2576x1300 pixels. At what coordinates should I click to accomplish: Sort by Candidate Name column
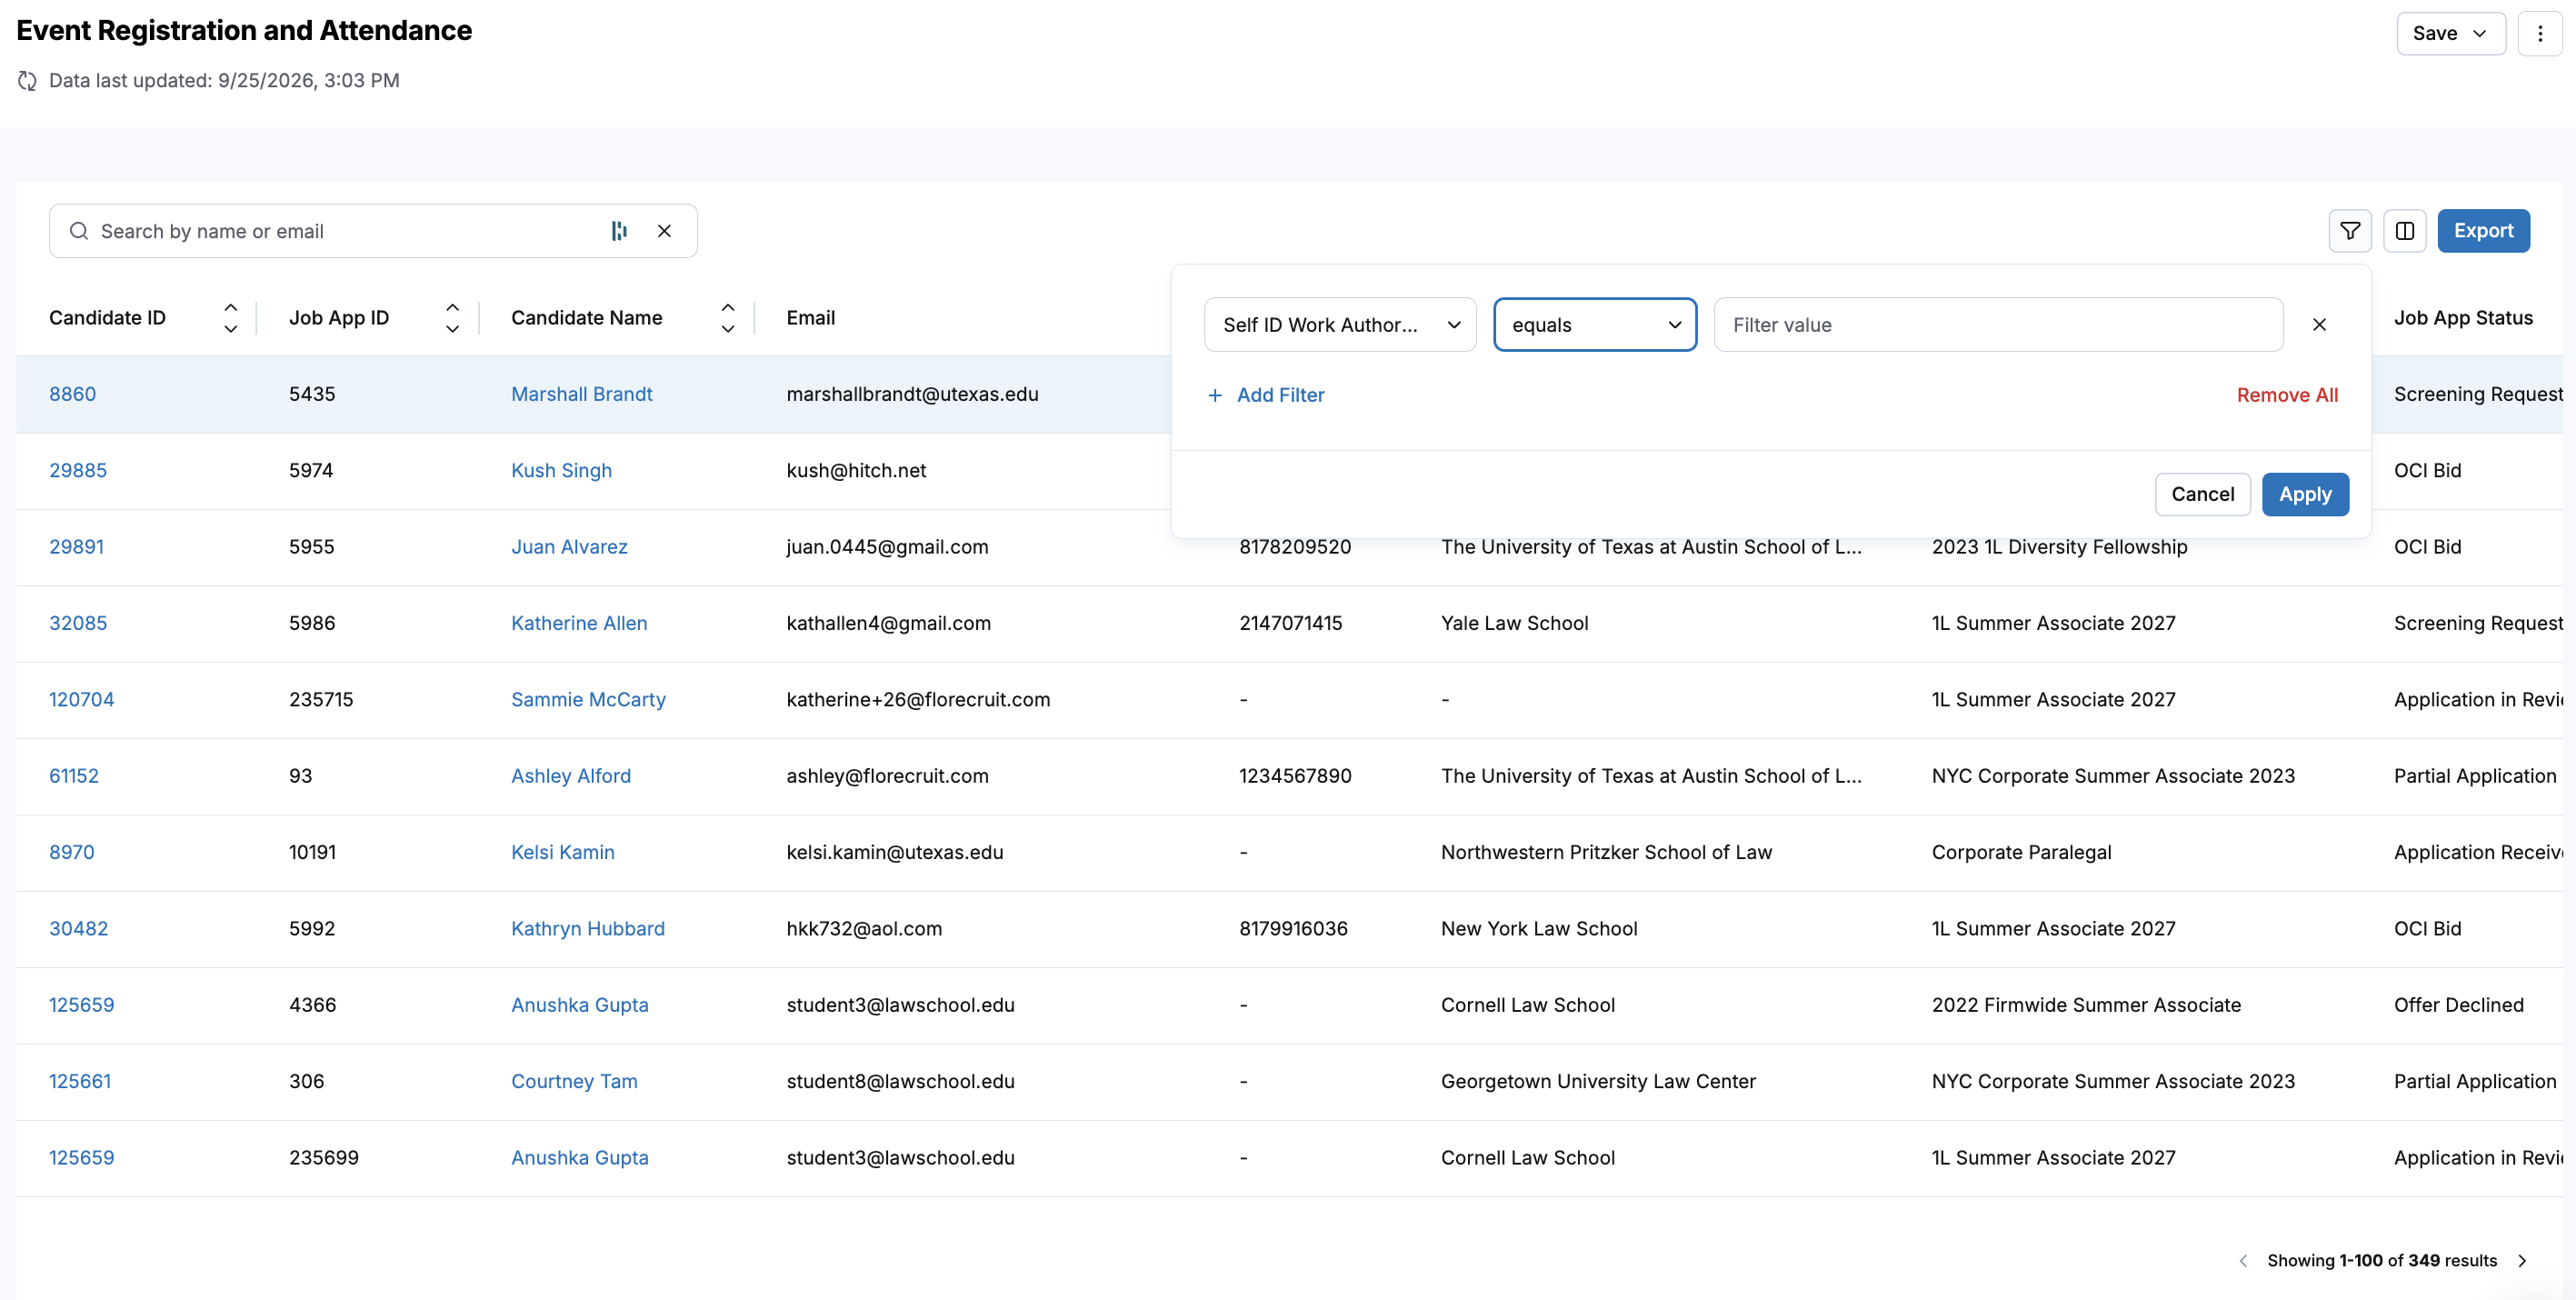(728, 318)
